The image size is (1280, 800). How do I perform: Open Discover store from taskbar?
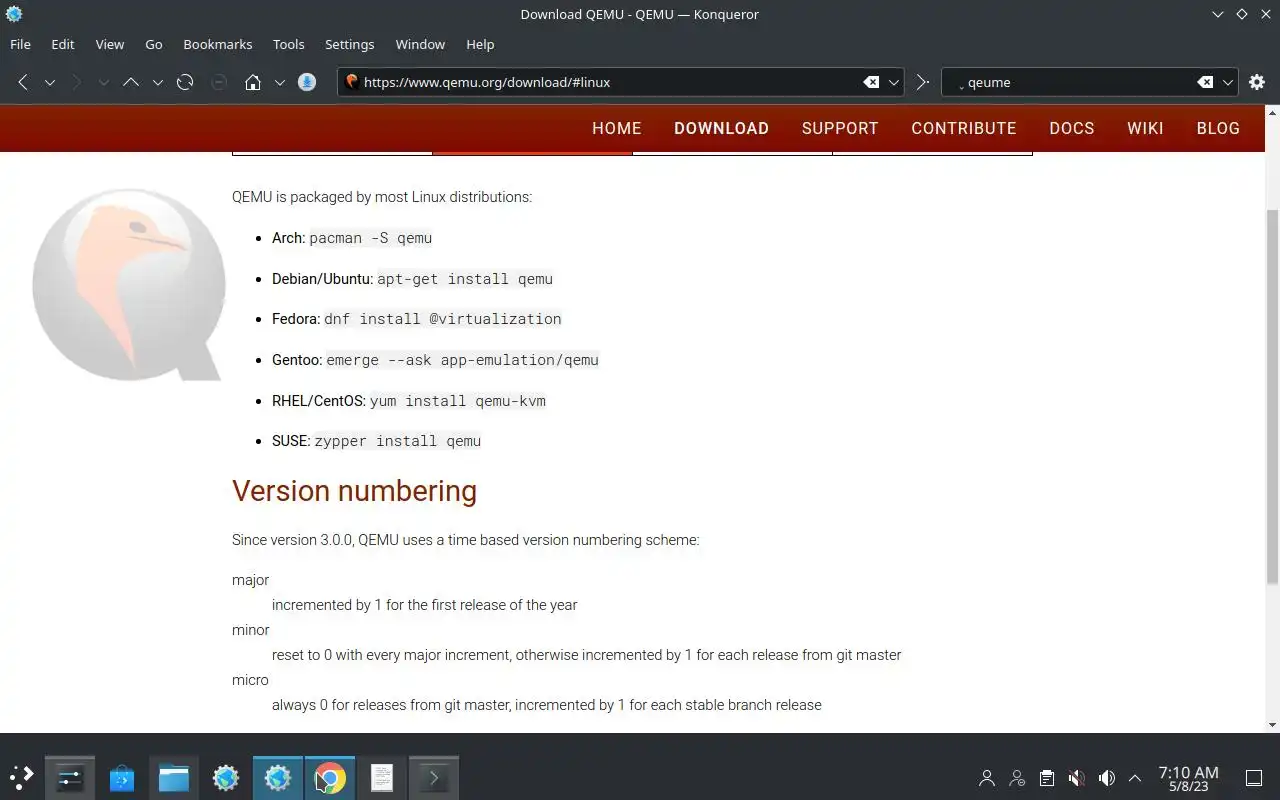[122, 777]
